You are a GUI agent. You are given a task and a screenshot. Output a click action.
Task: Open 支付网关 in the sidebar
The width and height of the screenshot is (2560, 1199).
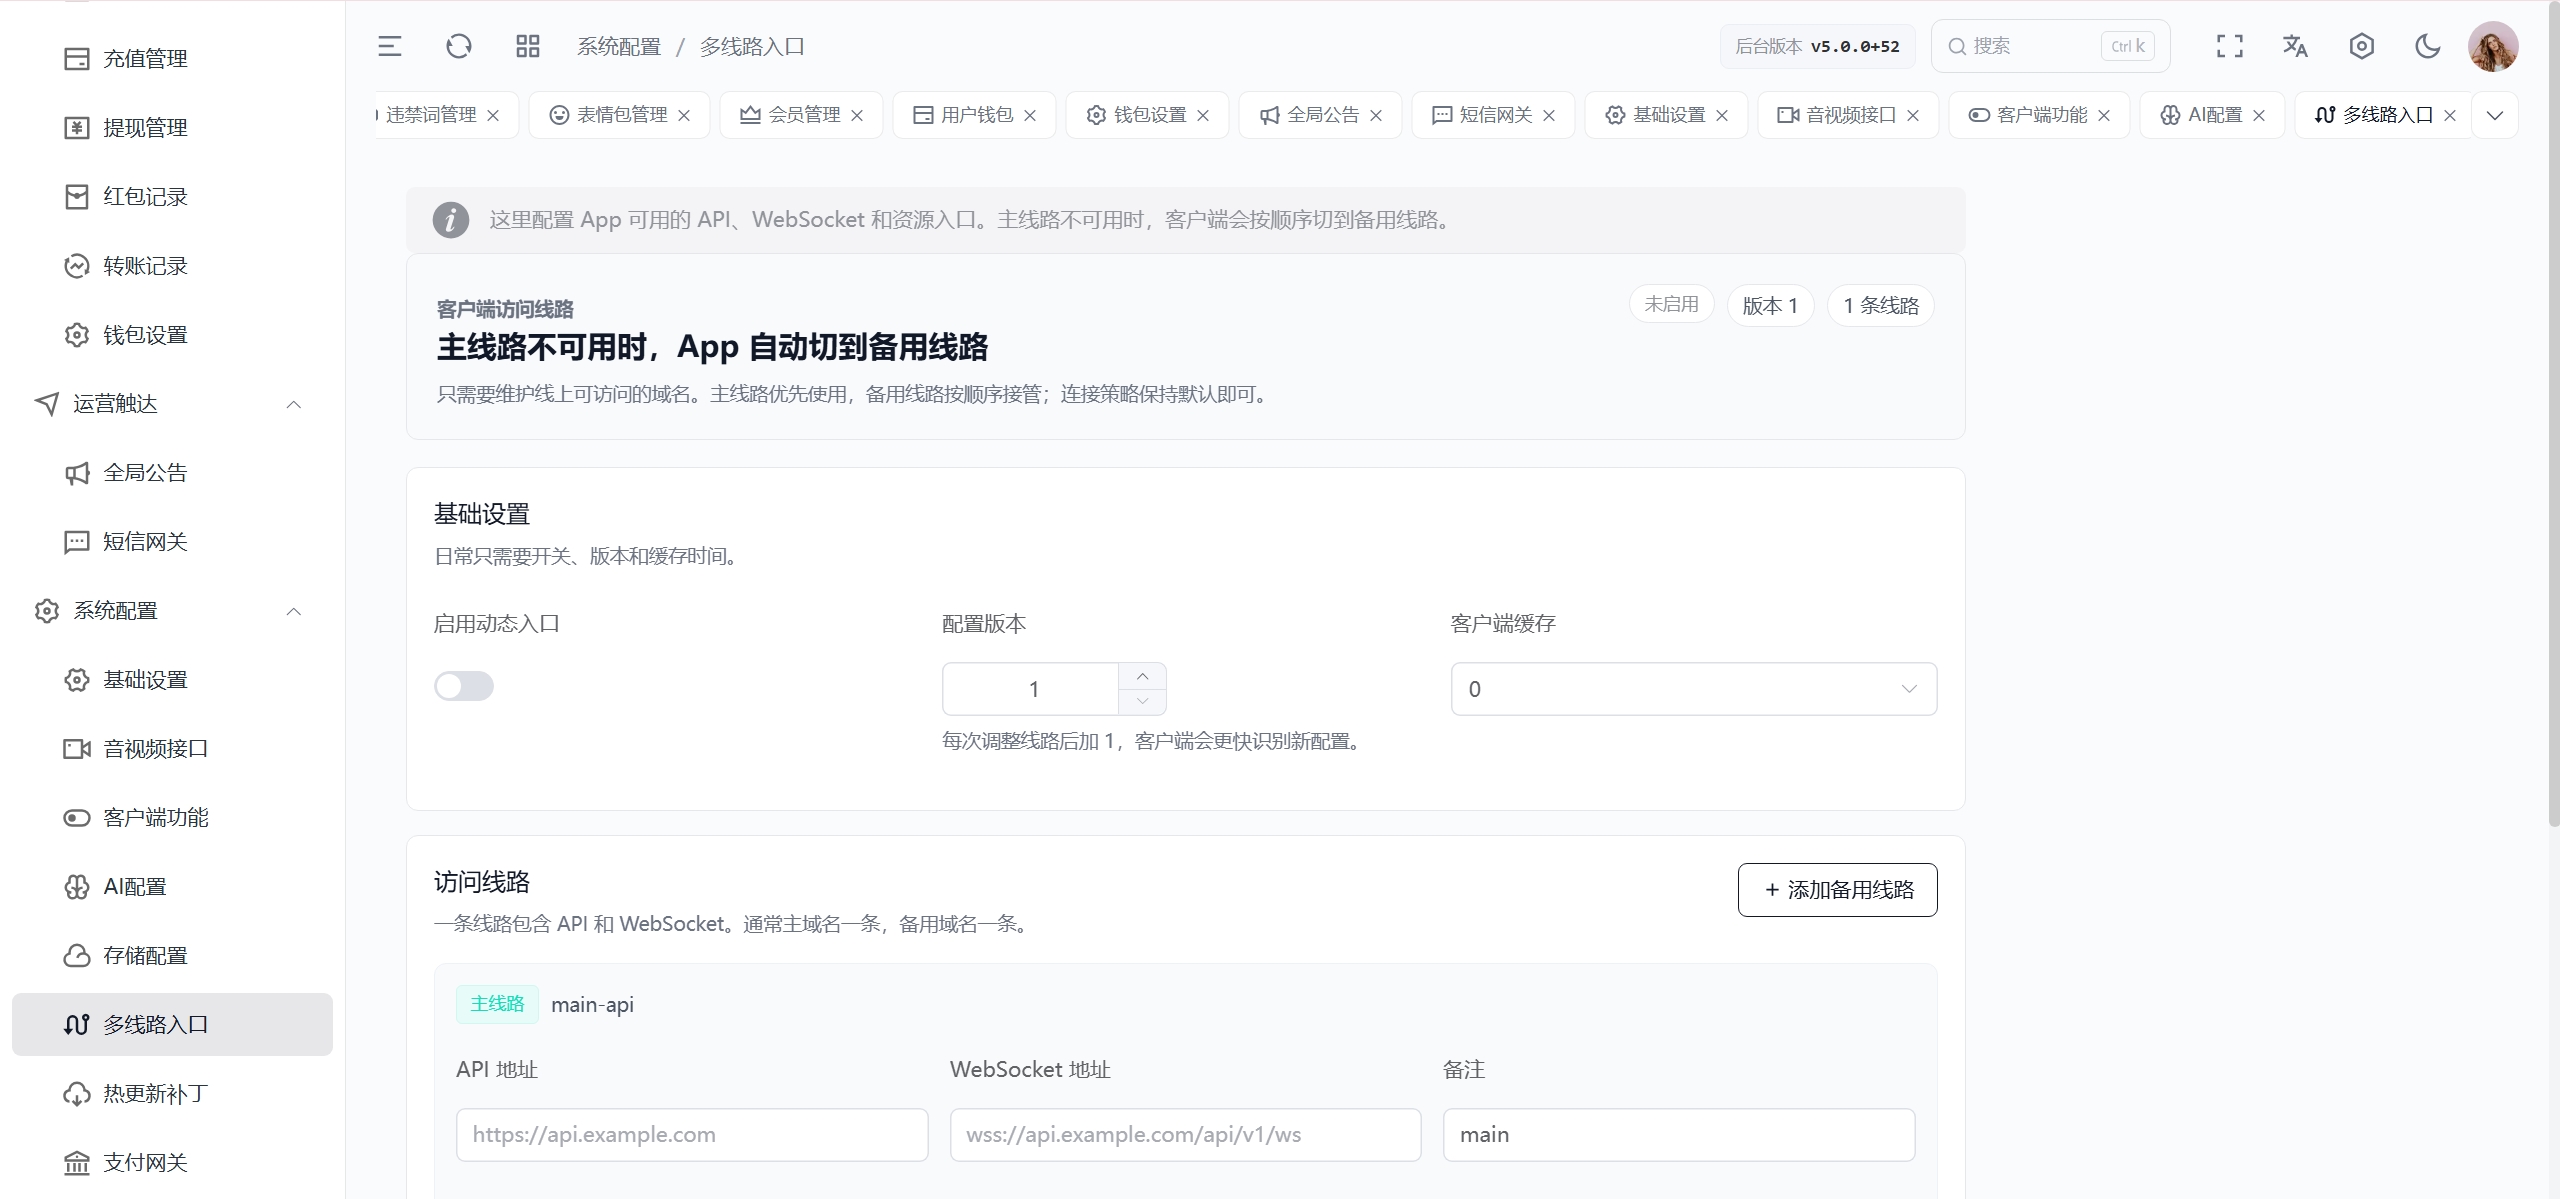[172, 1163]
